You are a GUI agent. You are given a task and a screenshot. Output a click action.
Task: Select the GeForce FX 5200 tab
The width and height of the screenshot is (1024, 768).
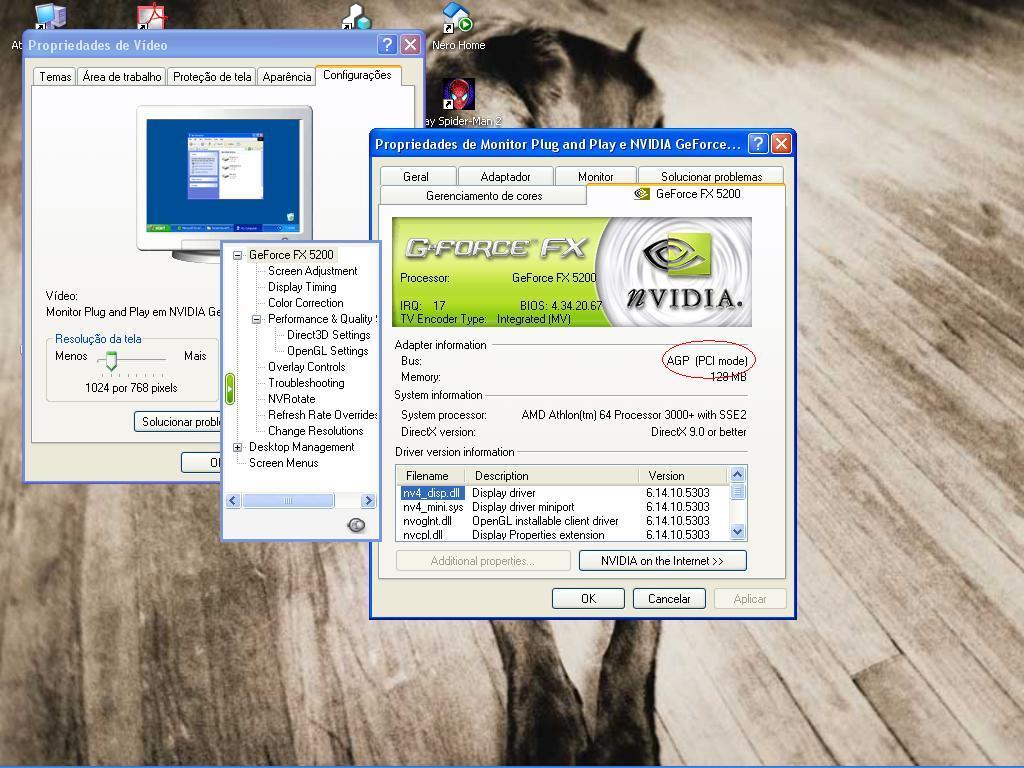coord(686,194)
